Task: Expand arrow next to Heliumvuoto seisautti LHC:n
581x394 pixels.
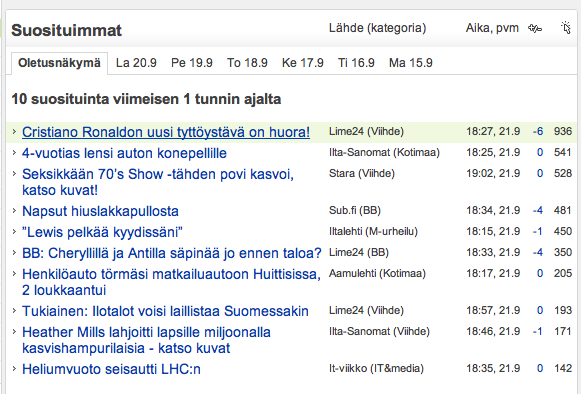Action: click(x=14, y=369)
